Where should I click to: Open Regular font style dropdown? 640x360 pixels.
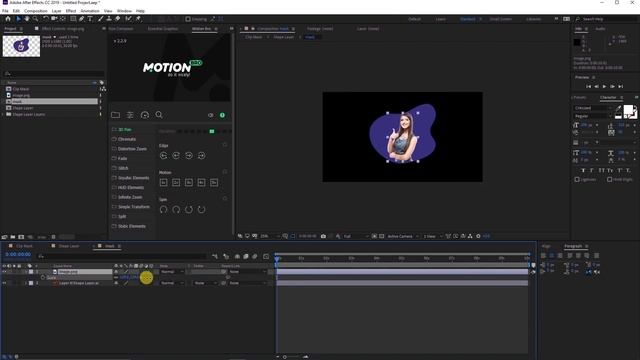593,116
